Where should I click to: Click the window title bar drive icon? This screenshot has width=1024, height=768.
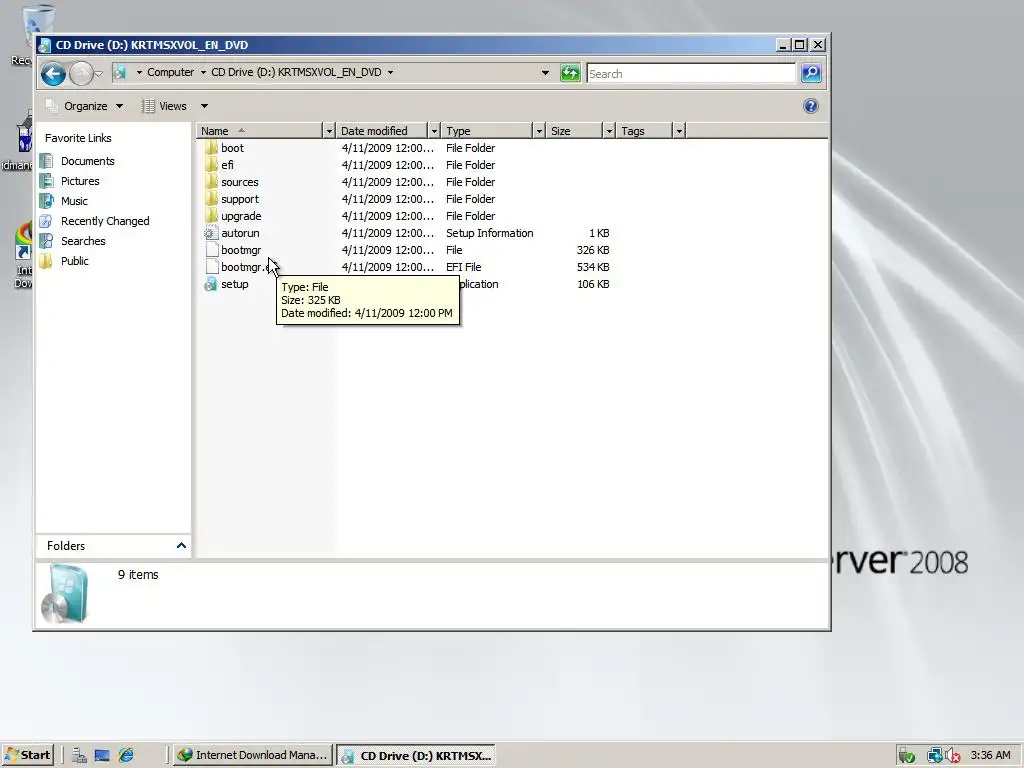44,45
